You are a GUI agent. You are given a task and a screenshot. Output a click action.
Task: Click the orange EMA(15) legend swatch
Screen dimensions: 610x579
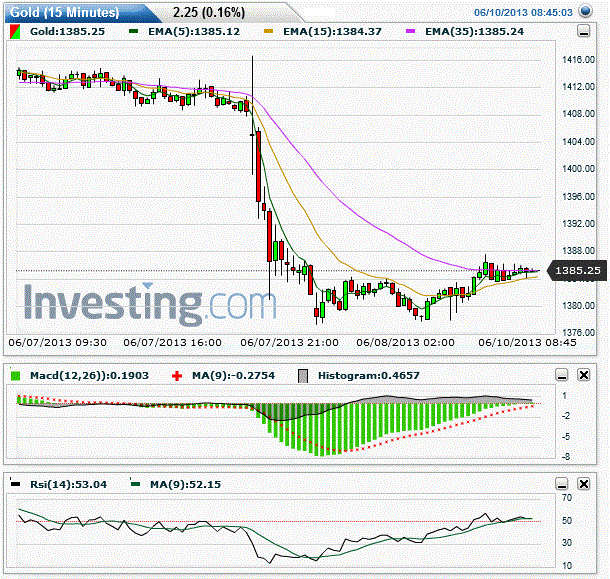pyautogui.click(x=268, y=31)
